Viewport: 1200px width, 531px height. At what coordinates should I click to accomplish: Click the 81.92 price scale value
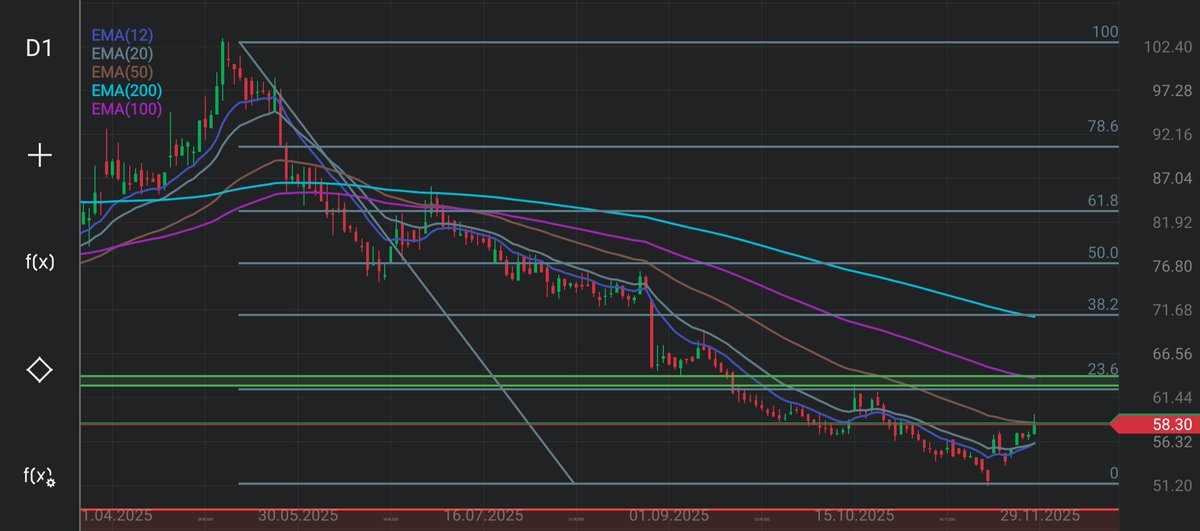tap(1170, 222)
